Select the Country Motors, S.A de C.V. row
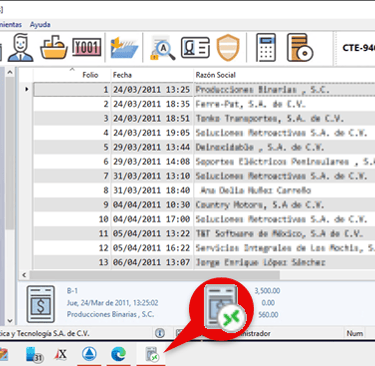 [204, 204]
